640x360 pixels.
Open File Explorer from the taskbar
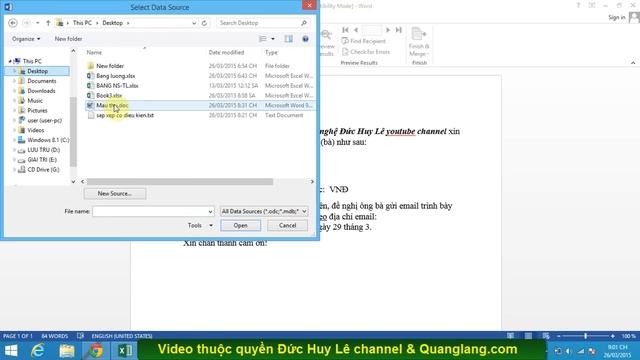click(67, 350)
